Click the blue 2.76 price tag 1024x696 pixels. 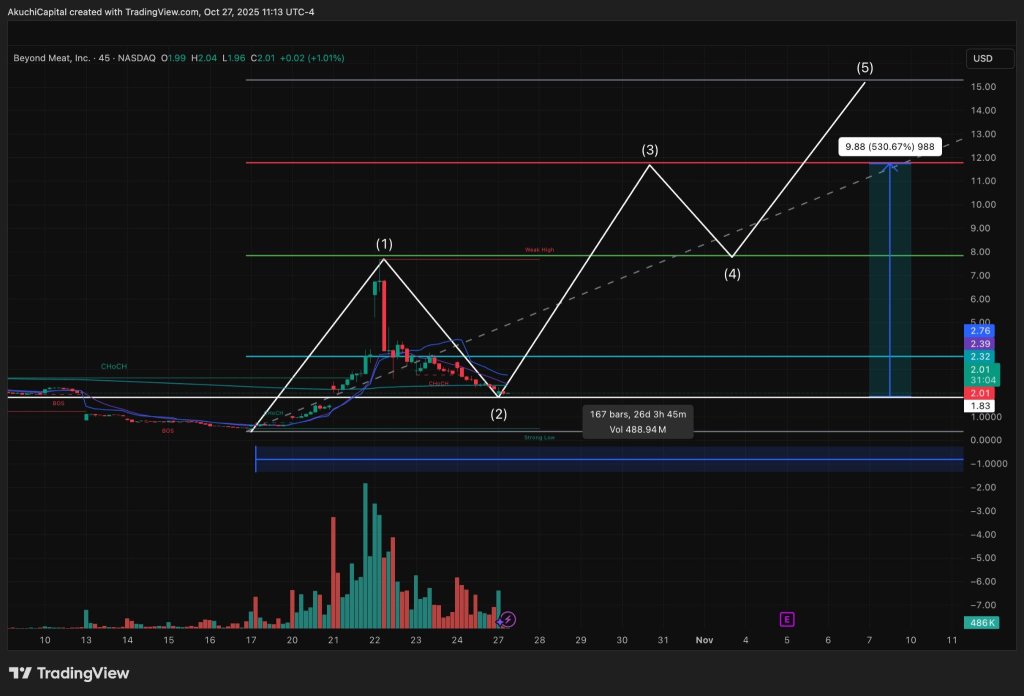click(978, 330)
